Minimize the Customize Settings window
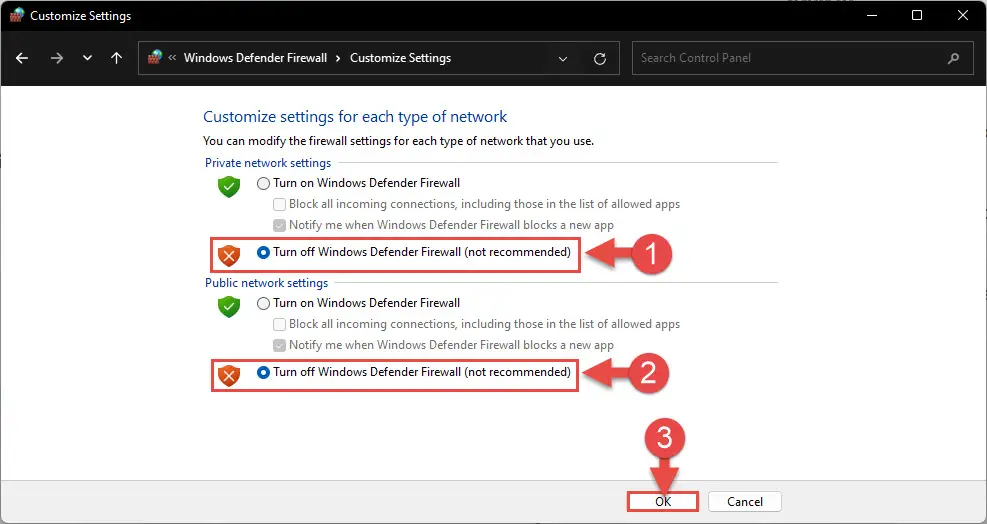The image size is (987, 524). point(872,15)
